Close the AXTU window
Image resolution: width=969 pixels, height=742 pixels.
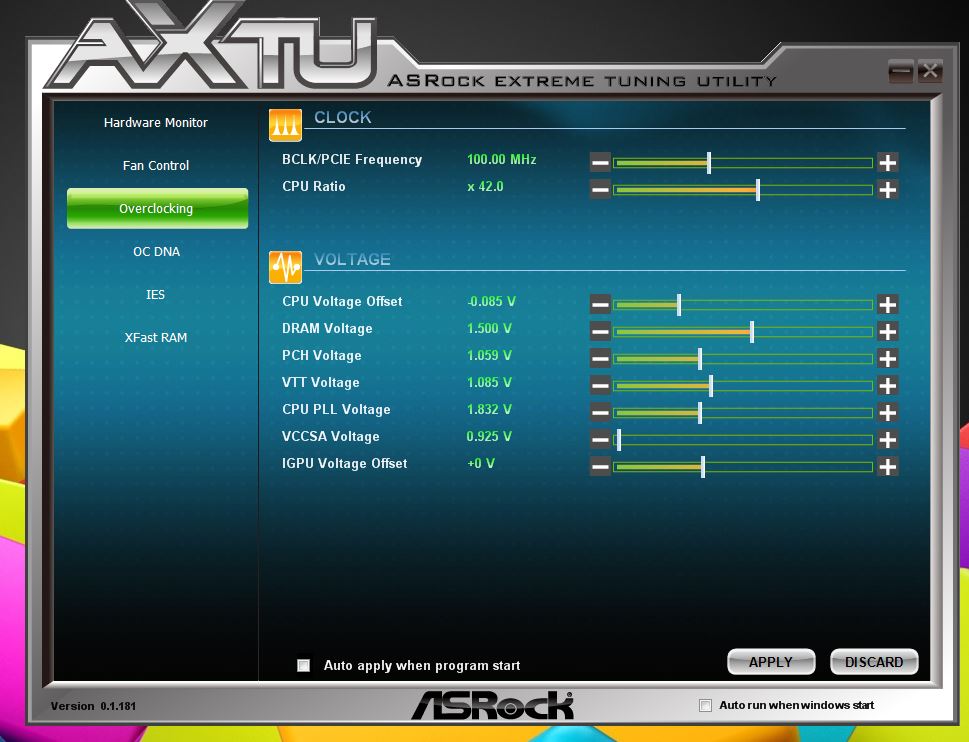[x=929, y=72]
